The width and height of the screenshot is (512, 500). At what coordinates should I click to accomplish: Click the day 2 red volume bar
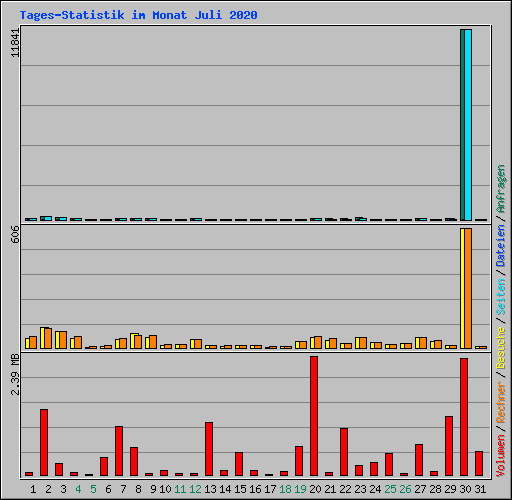click(x=44, y=442)
